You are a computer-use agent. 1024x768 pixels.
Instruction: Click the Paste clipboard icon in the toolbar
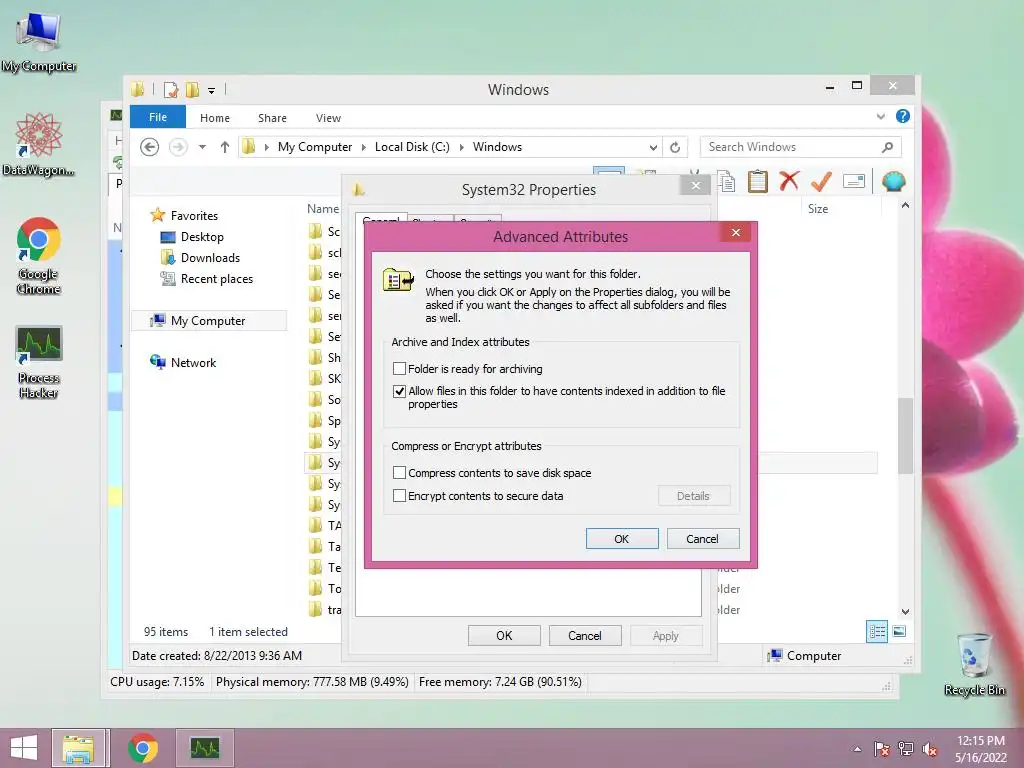758,181
